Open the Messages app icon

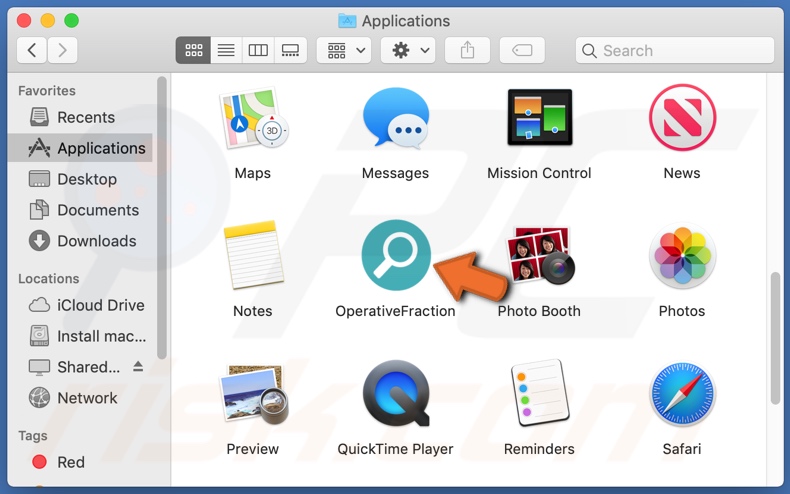click(396, 118)
